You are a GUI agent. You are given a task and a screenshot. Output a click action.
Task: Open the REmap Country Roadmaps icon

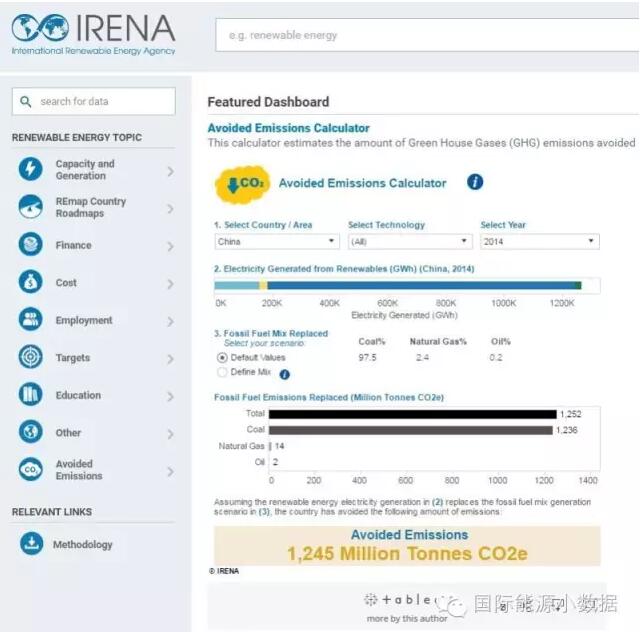click(x=31, y=207)
